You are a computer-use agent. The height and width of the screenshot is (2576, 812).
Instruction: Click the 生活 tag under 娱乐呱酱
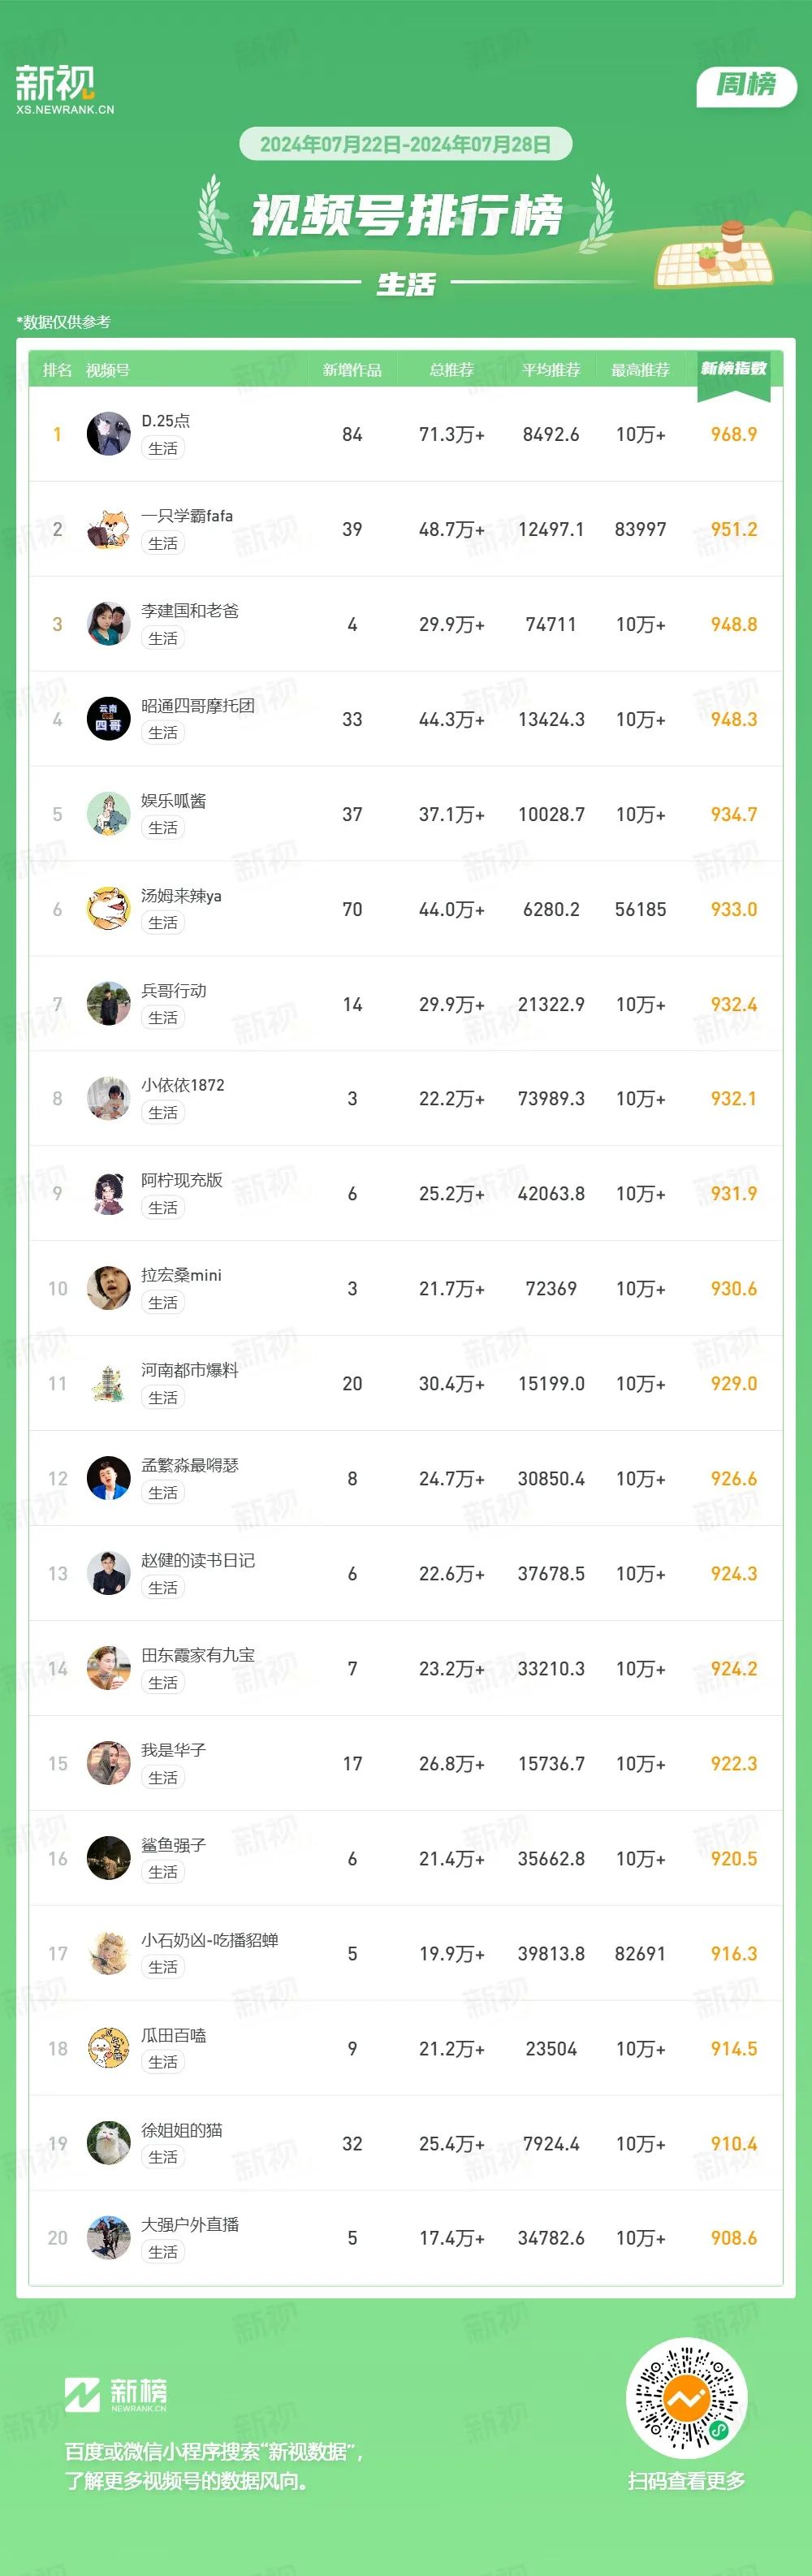tap(163, 828)
